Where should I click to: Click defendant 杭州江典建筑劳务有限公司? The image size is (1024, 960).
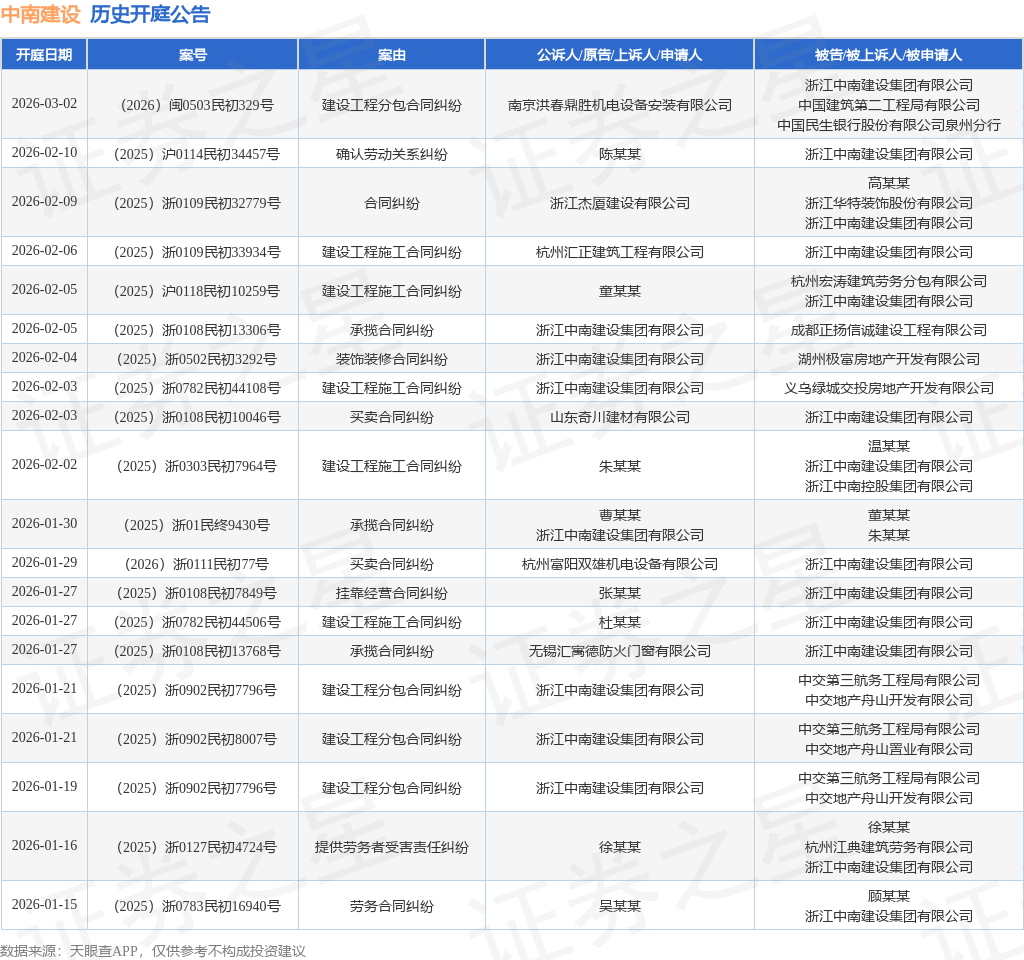click(889, 847)
